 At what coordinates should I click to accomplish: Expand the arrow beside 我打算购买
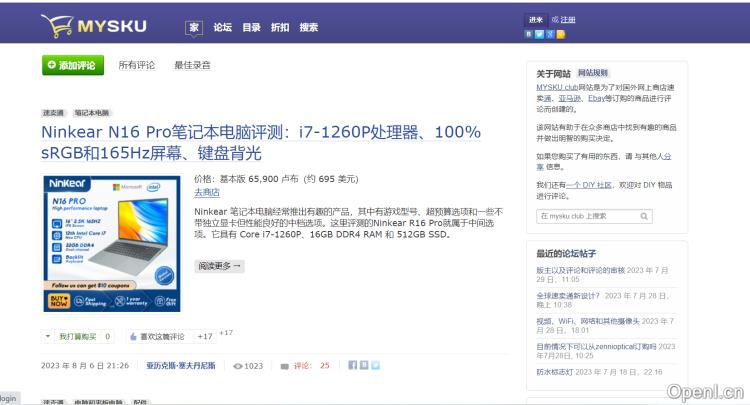[x=48, y=336]
